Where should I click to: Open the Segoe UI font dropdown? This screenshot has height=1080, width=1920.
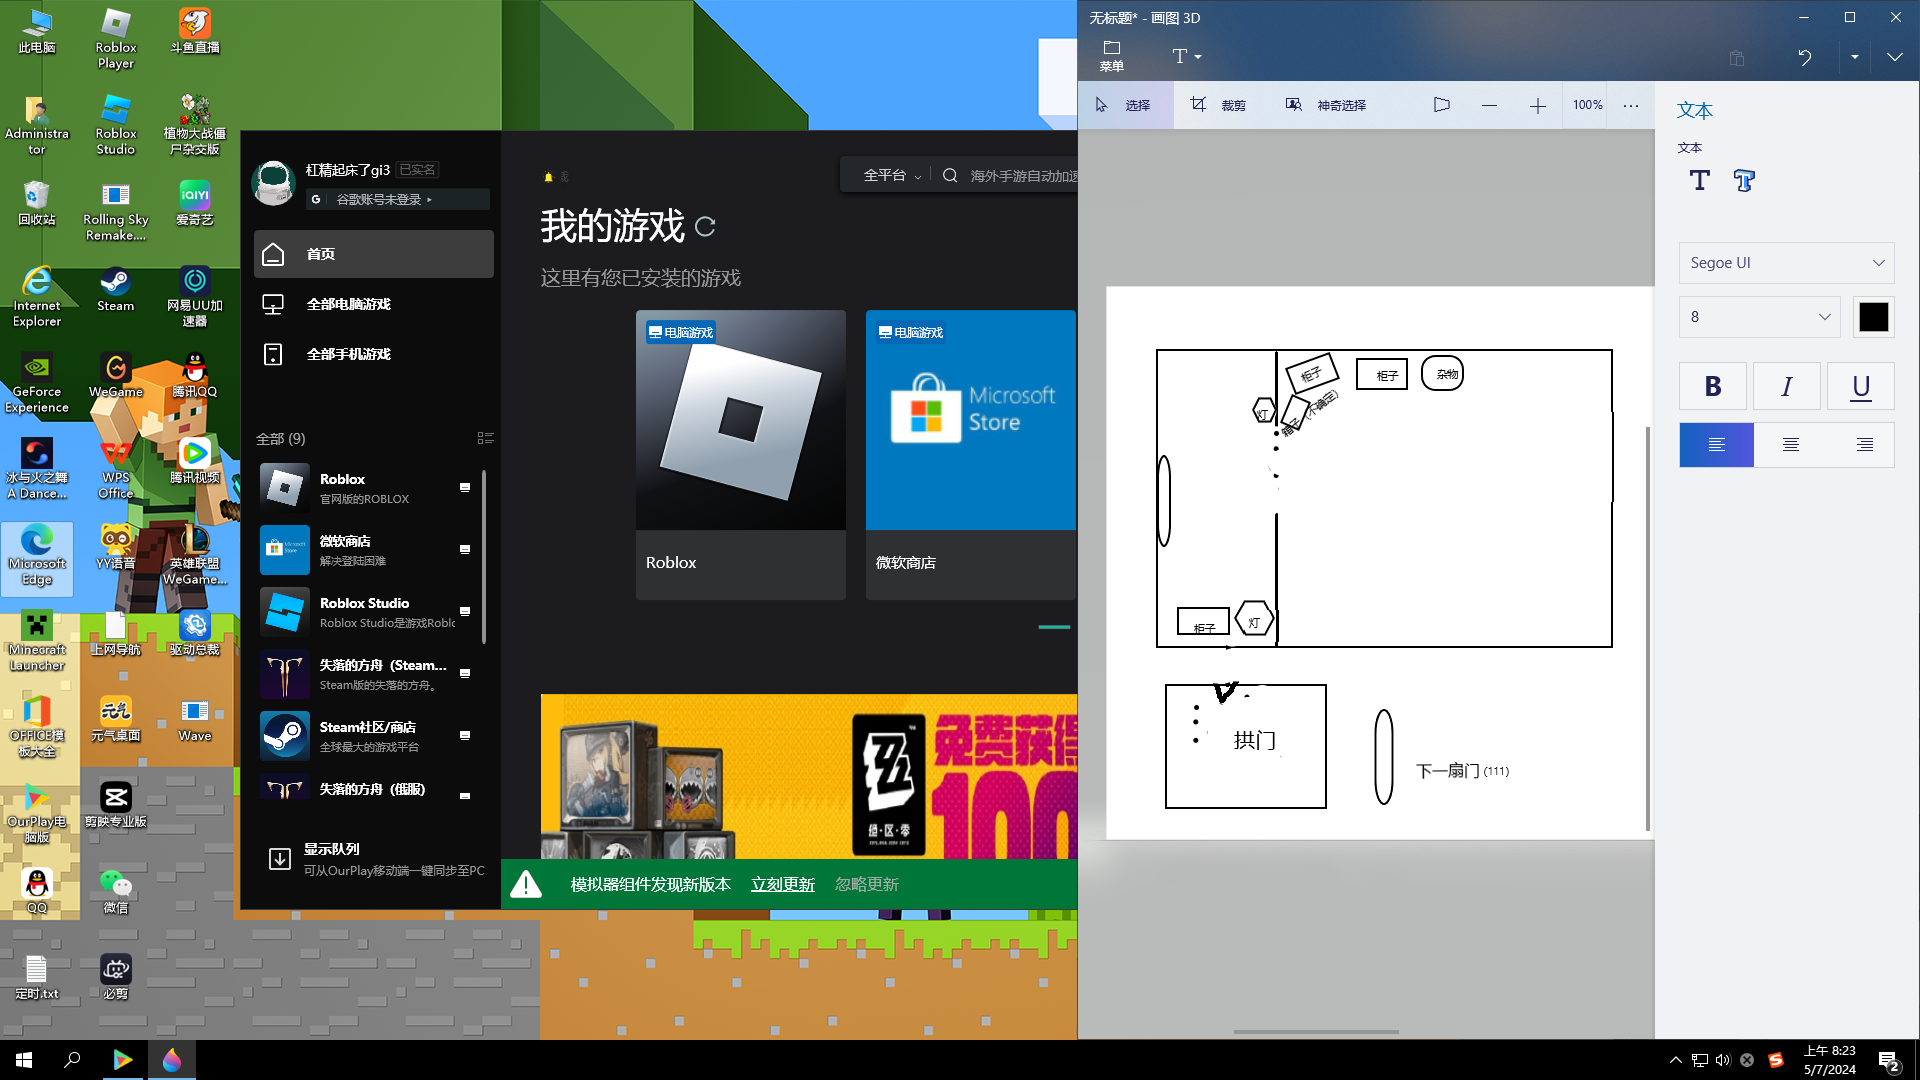(1786, 263)
